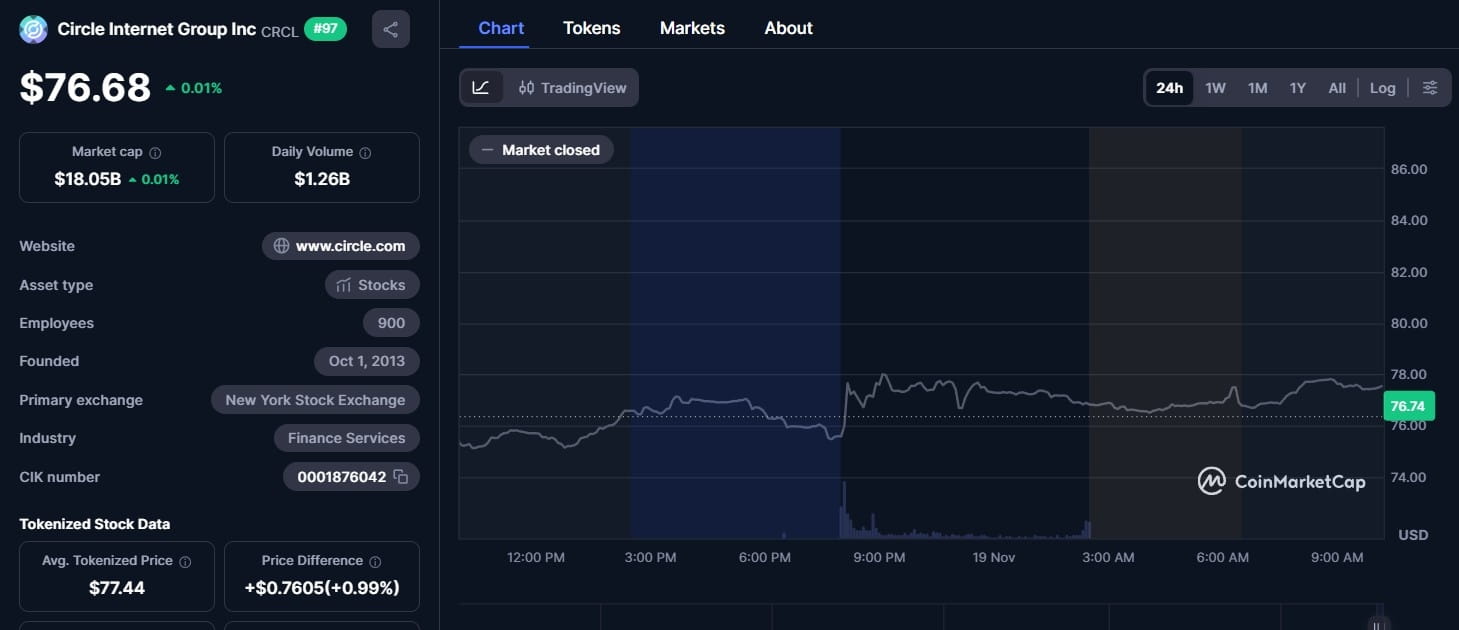The width and height of the screenshot is (1459, 630).
Task: Click the CoinMarketCap watermark logo
Action: 1211,481
